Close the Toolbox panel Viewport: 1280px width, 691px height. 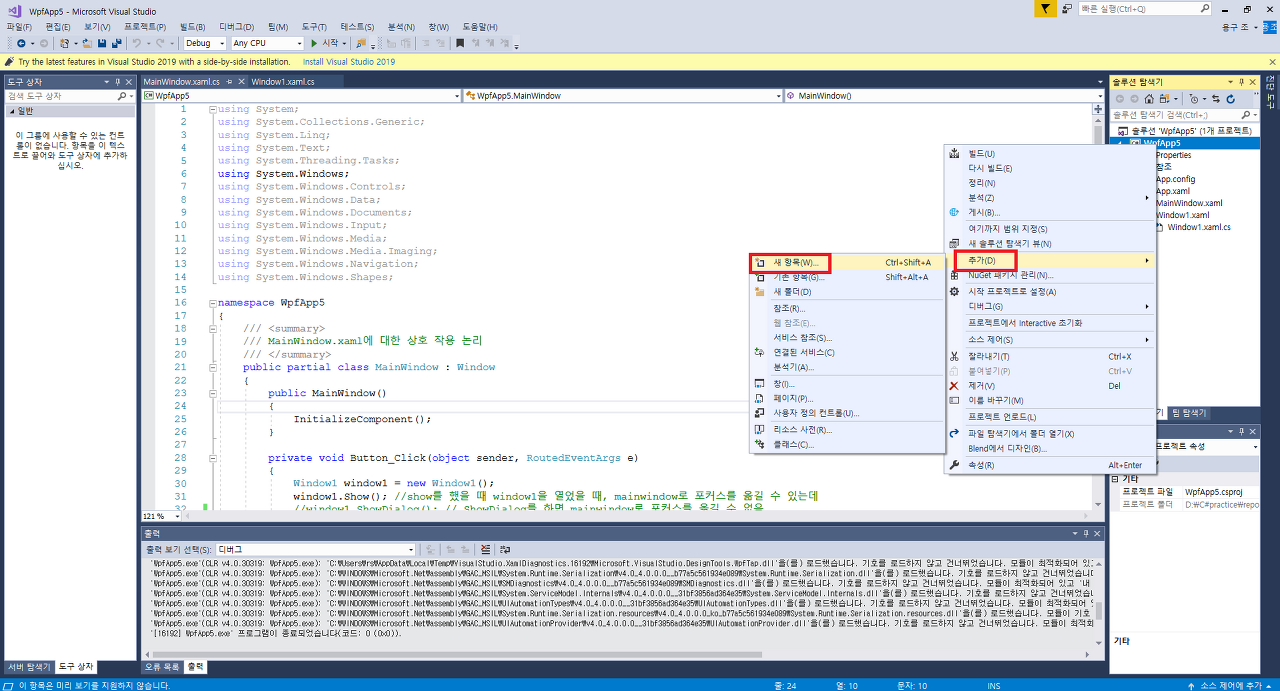pyautogui.click(x=129, y=81)
